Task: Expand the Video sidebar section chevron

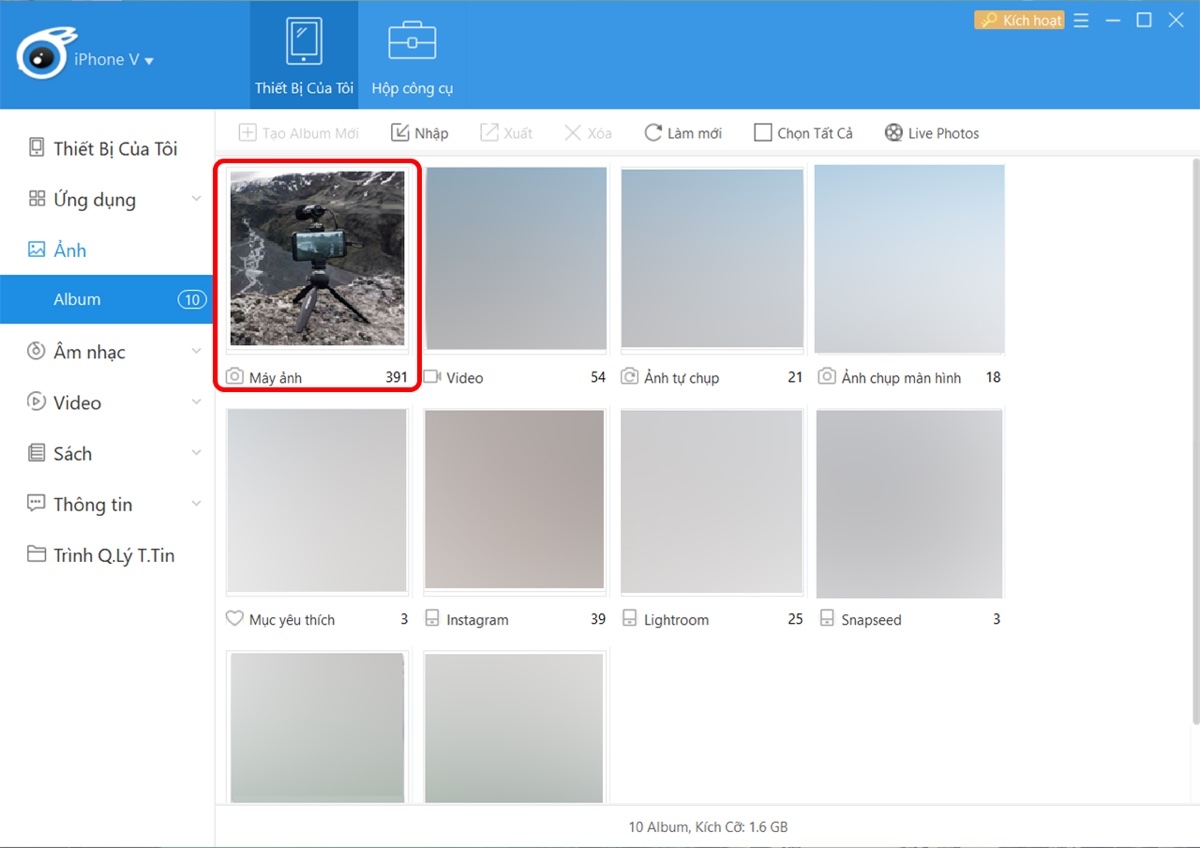Action: pyautogui.click(x=196, y=402)
